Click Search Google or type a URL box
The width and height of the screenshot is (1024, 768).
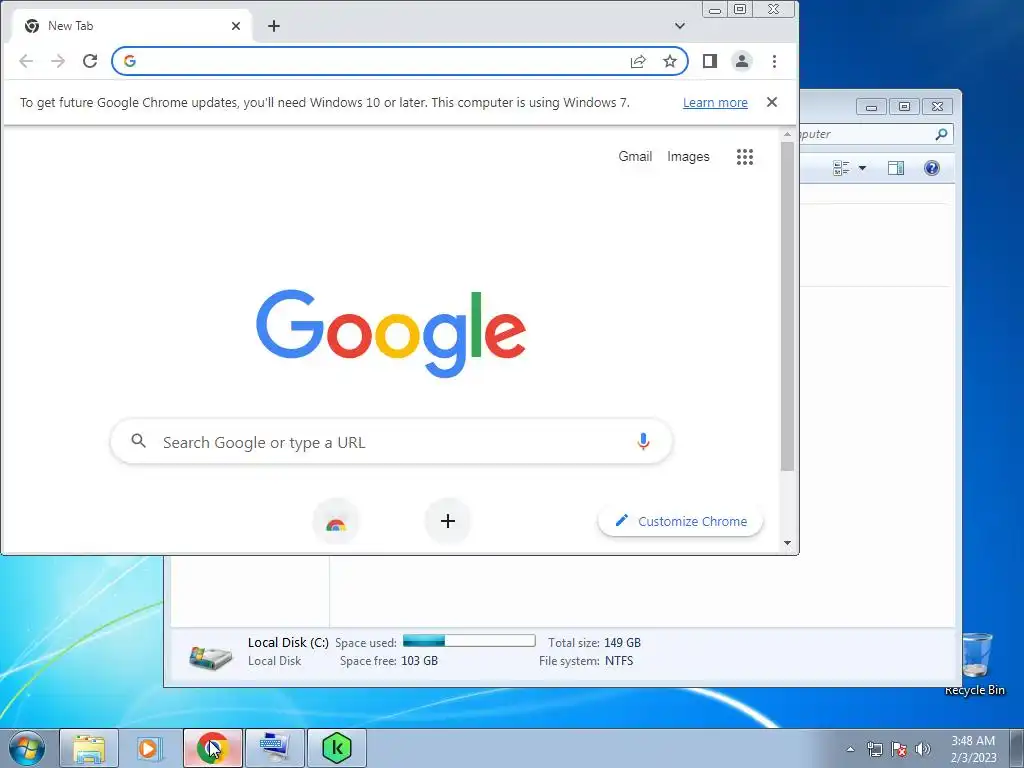point(392,442)
